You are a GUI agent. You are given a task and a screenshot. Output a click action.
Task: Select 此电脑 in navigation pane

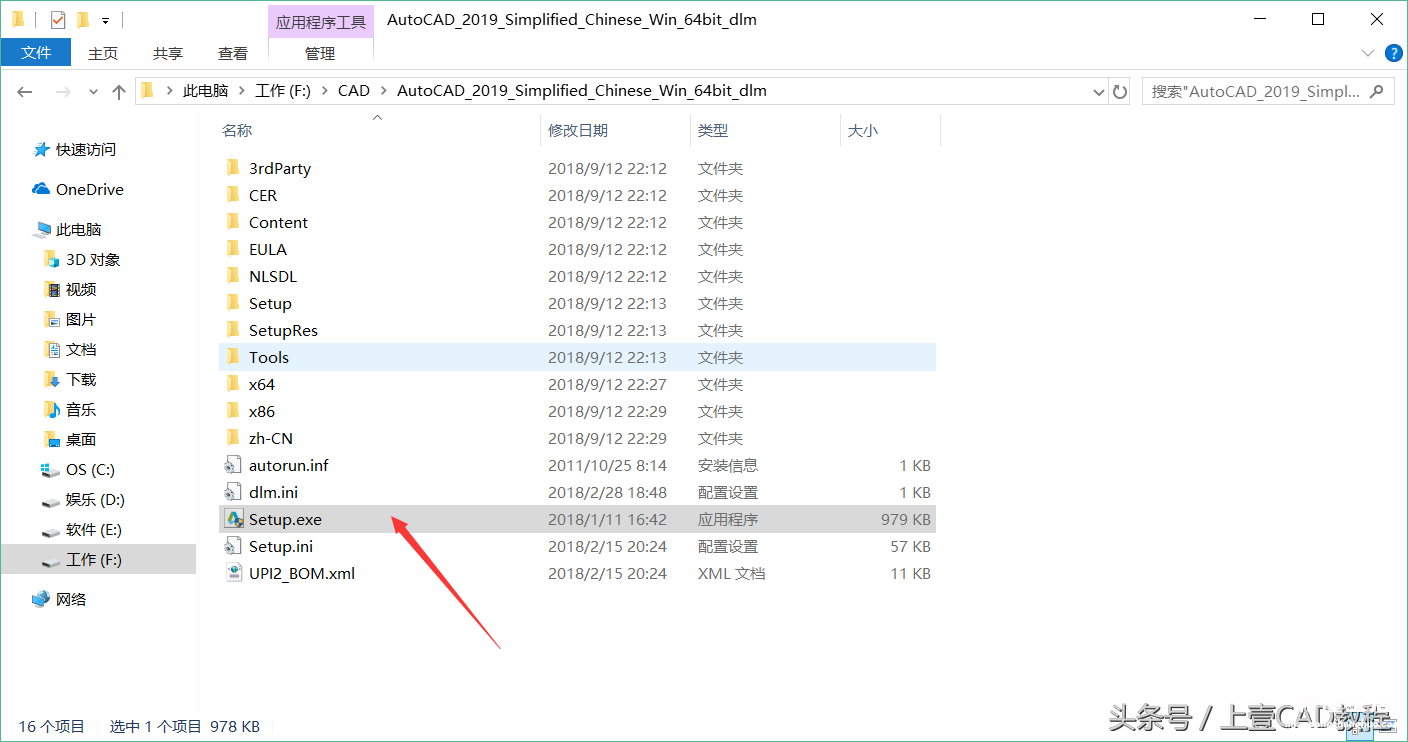[x=68, y=229]
